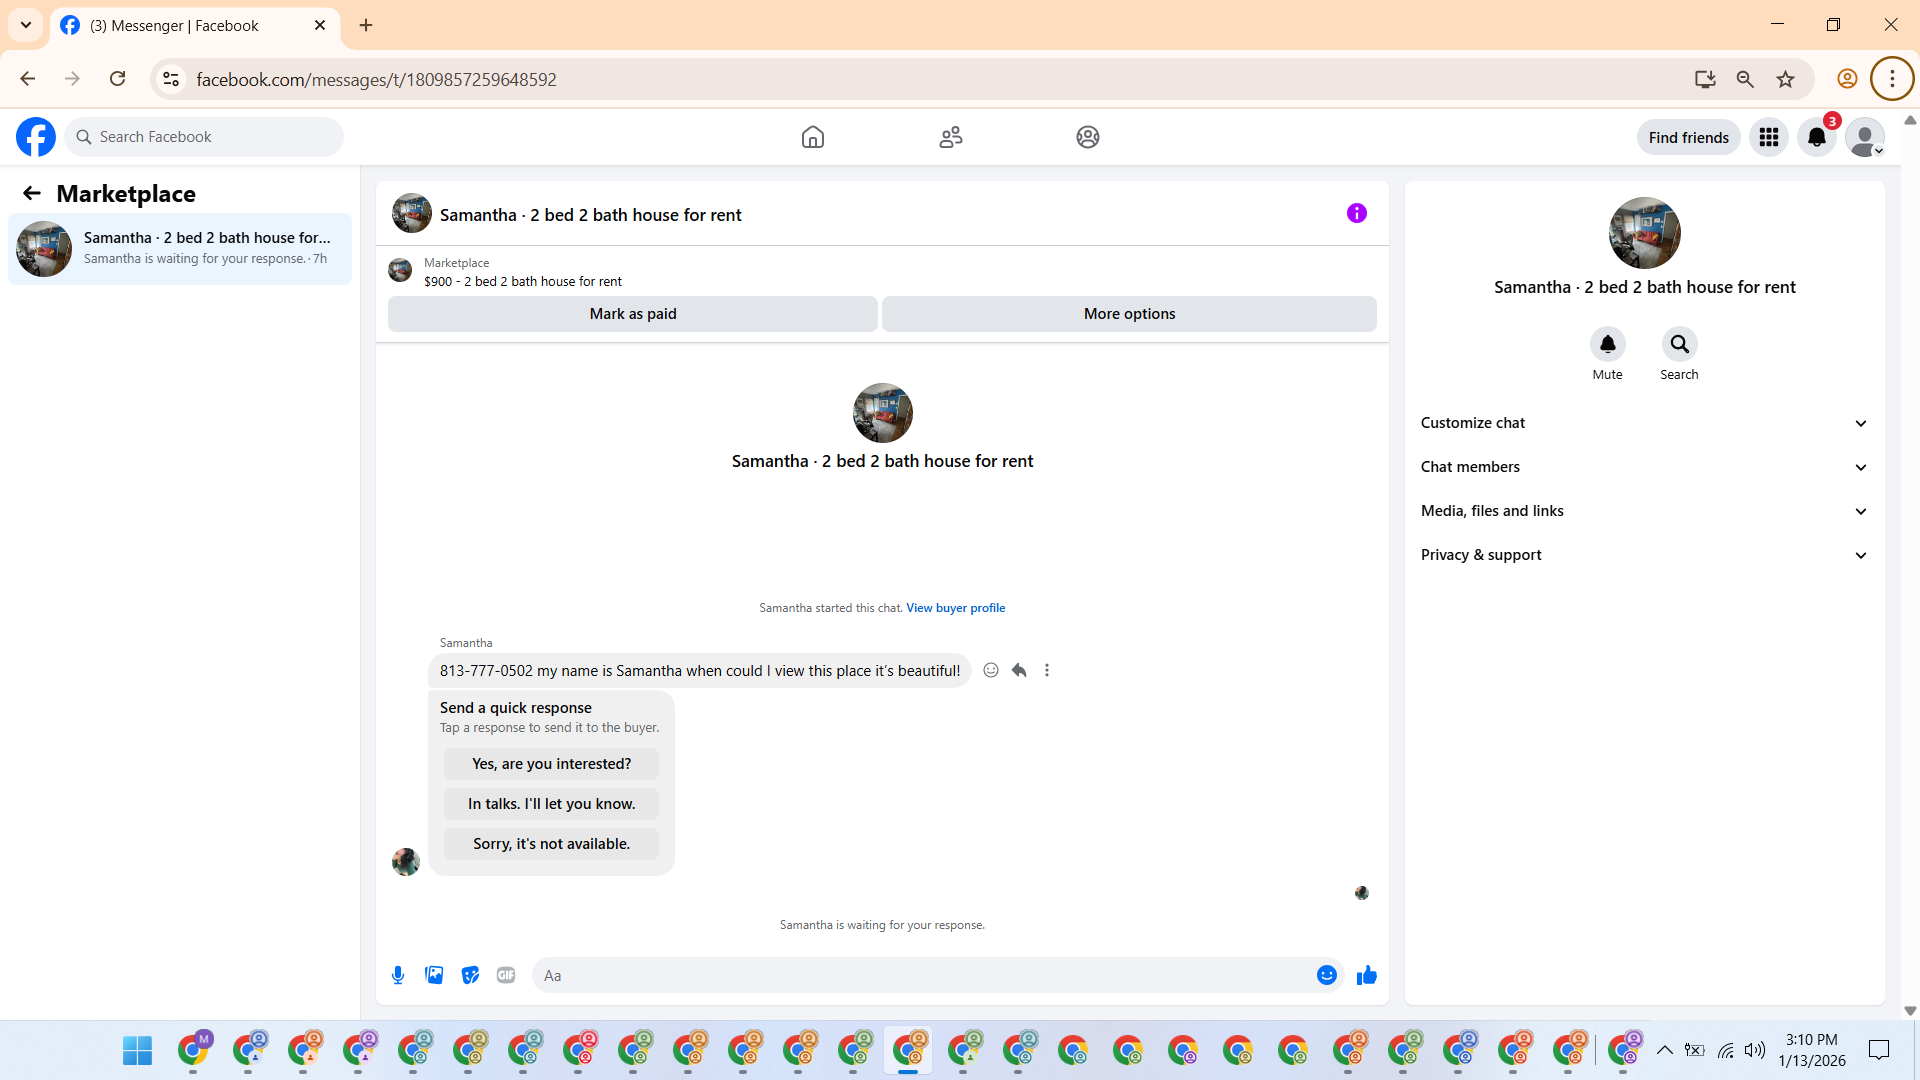
Task: React to Samantha's message with emoji icon
Action: click(x=991, y=670)
